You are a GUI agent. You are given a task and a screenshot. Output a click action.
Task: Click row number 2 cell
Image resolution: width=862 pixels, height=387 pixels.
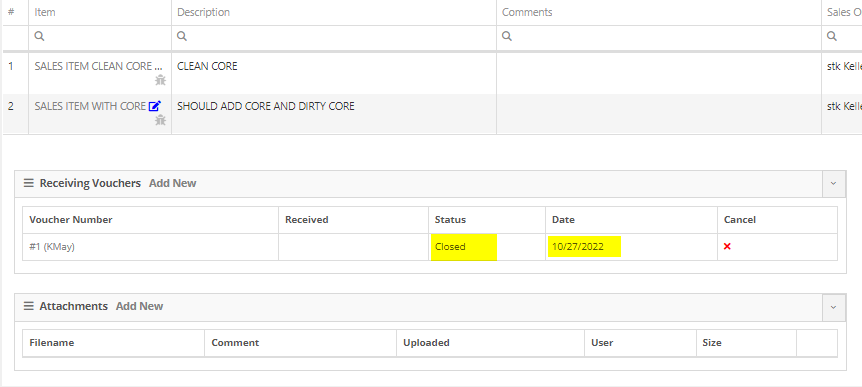(x=15, y=114)
